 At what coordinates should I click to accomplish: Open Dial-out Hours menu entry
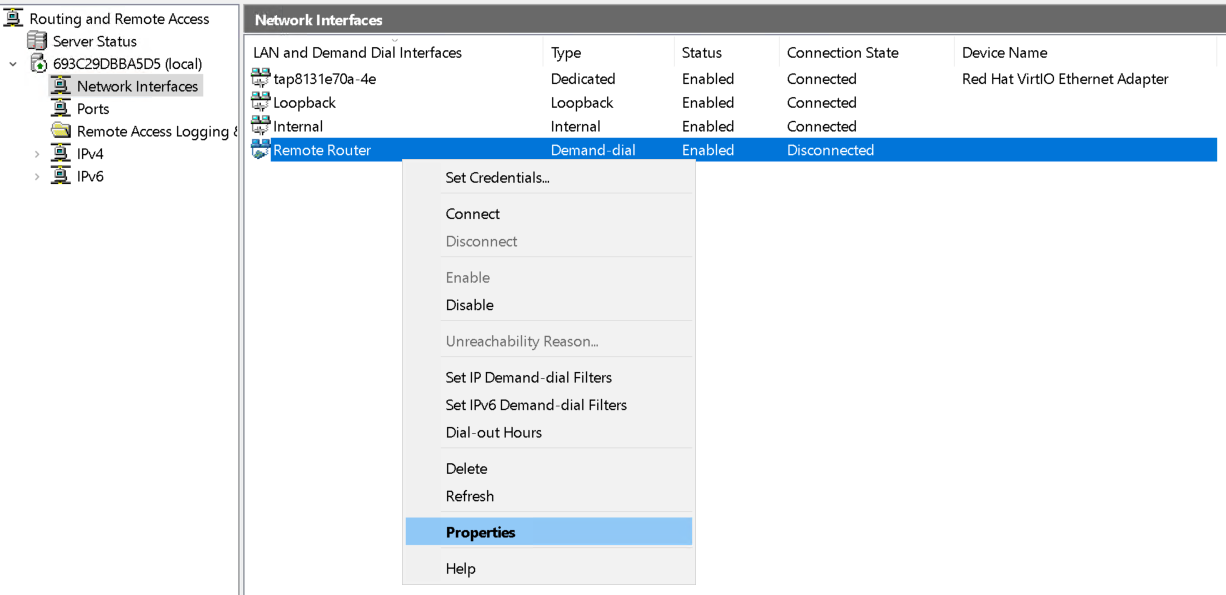coord(494,432)
